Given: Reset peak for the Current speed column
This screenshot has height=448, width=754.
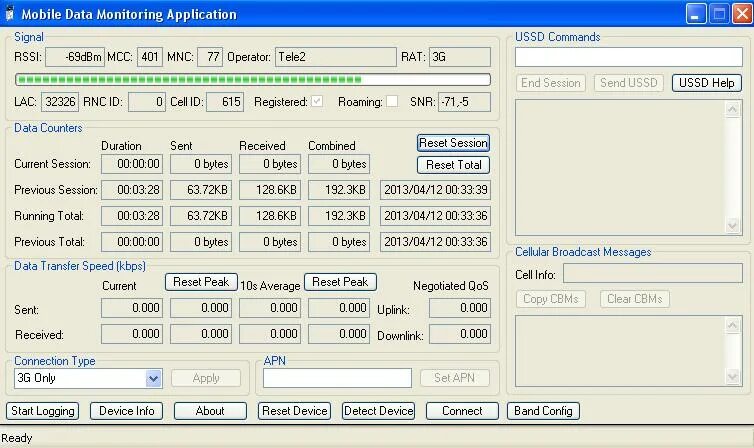Looking at the screenshot, I should [x=201, y=282].
